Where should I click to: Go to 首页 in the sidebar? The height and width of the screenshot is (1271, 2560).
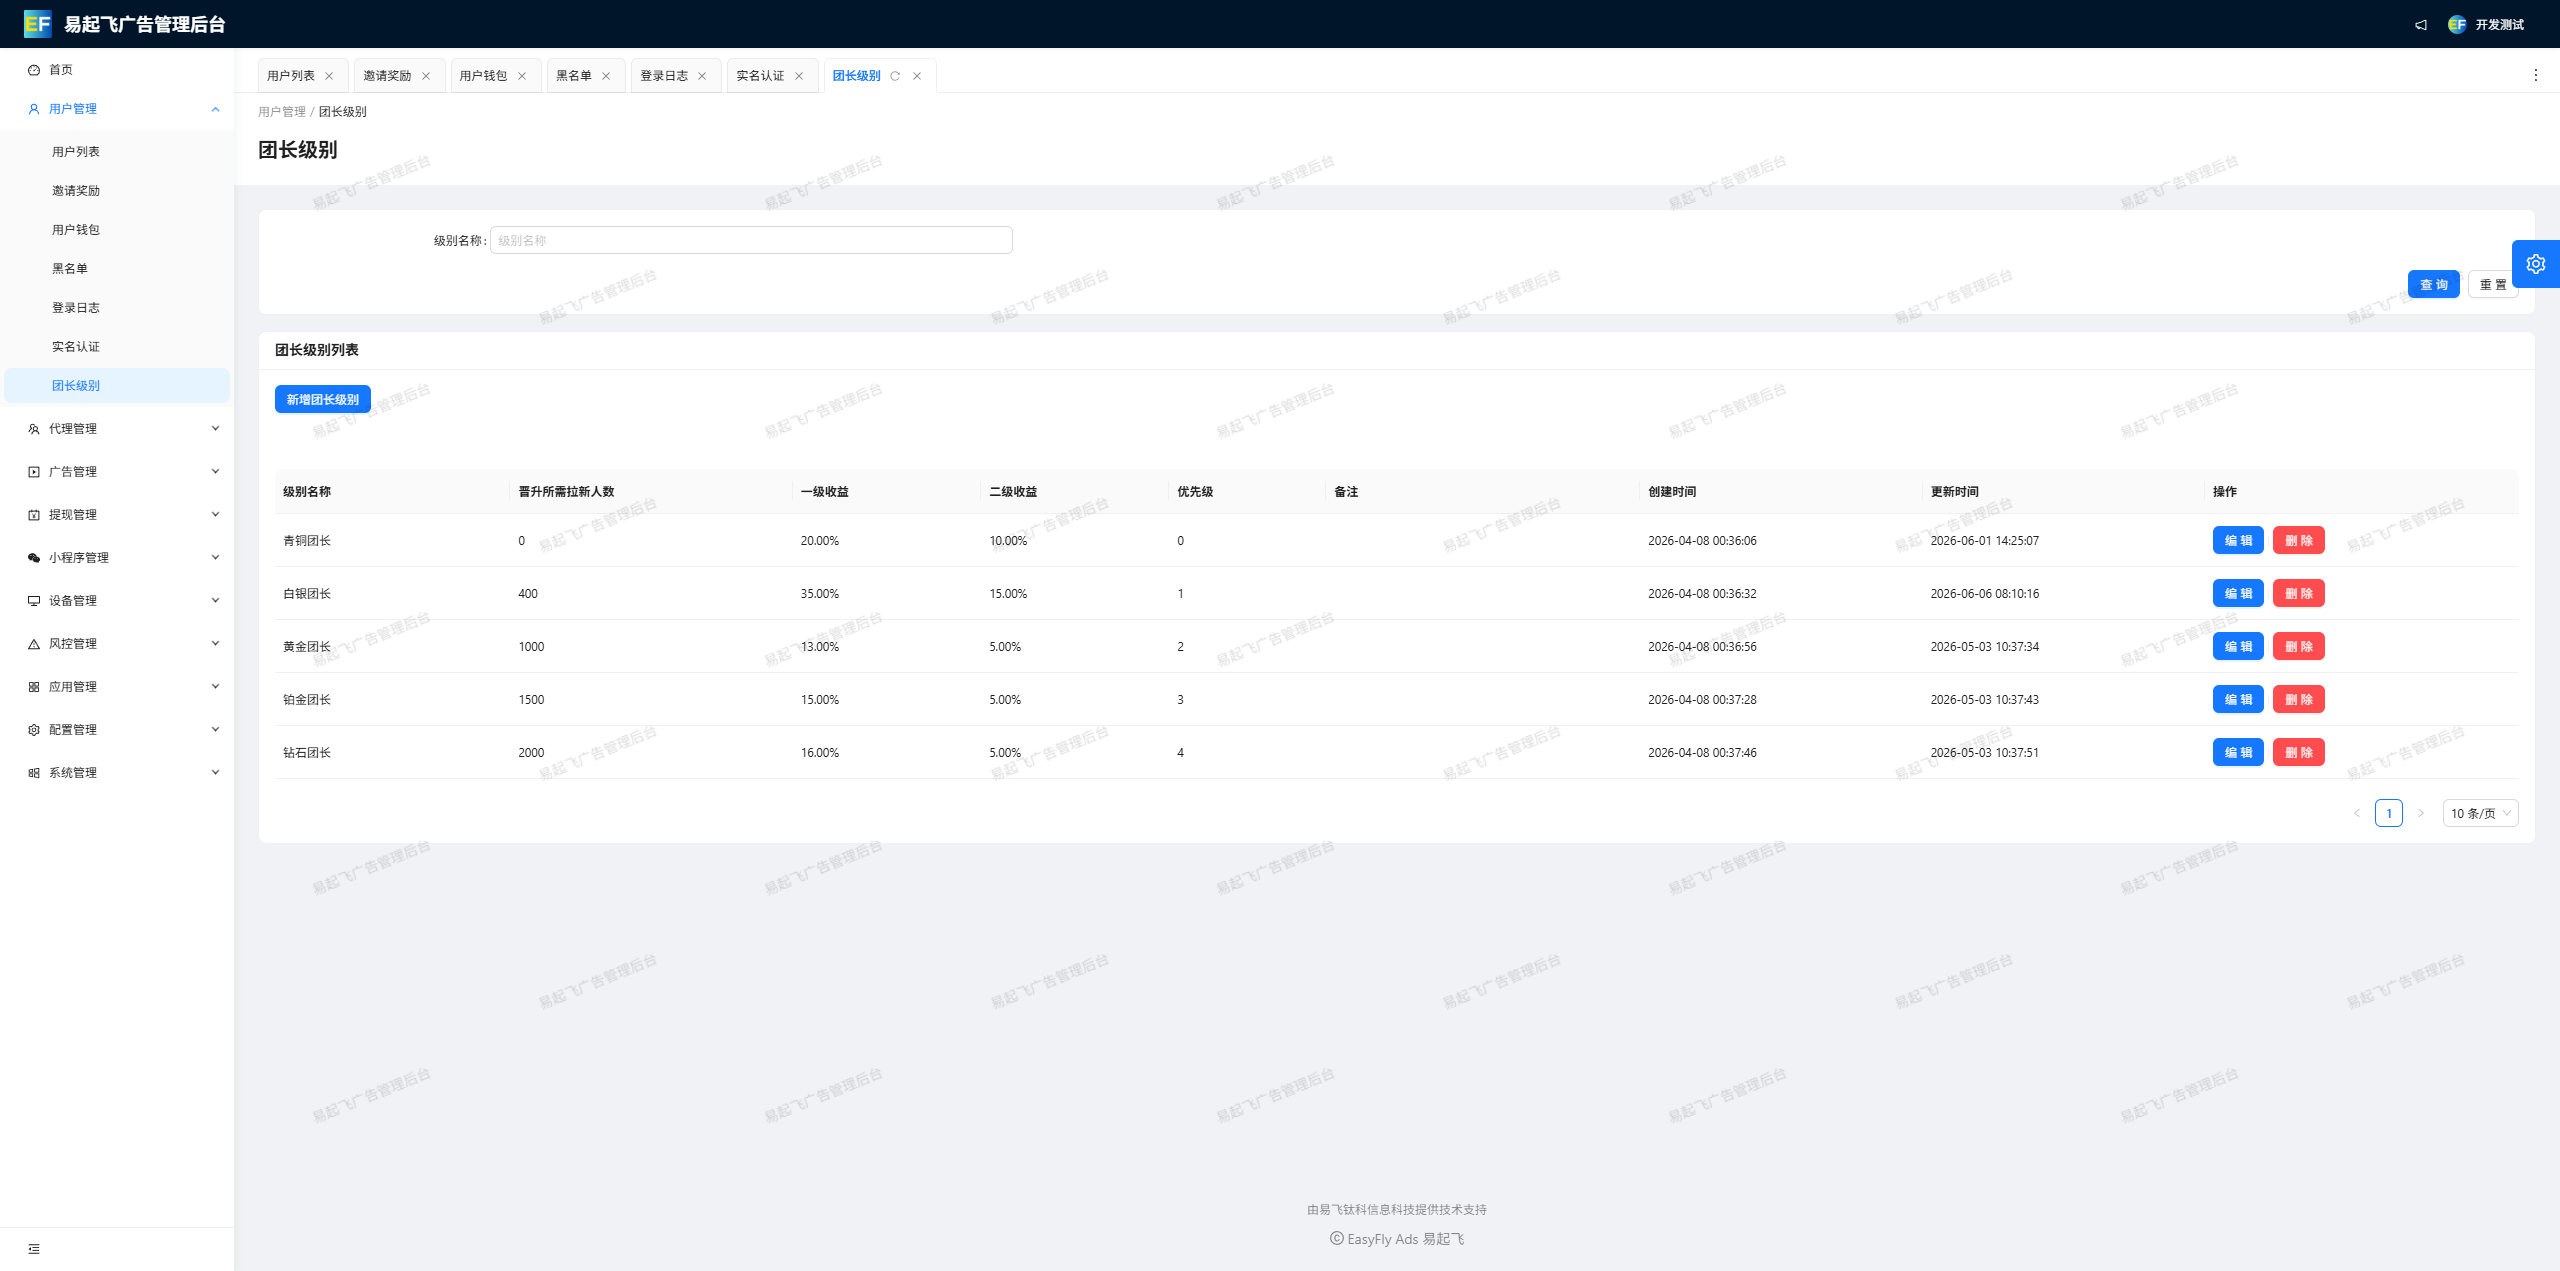point(117,70)
